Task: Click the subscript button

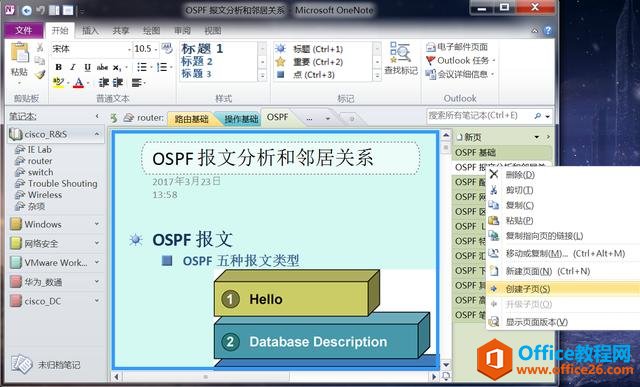Action: (x=117, y=67)
